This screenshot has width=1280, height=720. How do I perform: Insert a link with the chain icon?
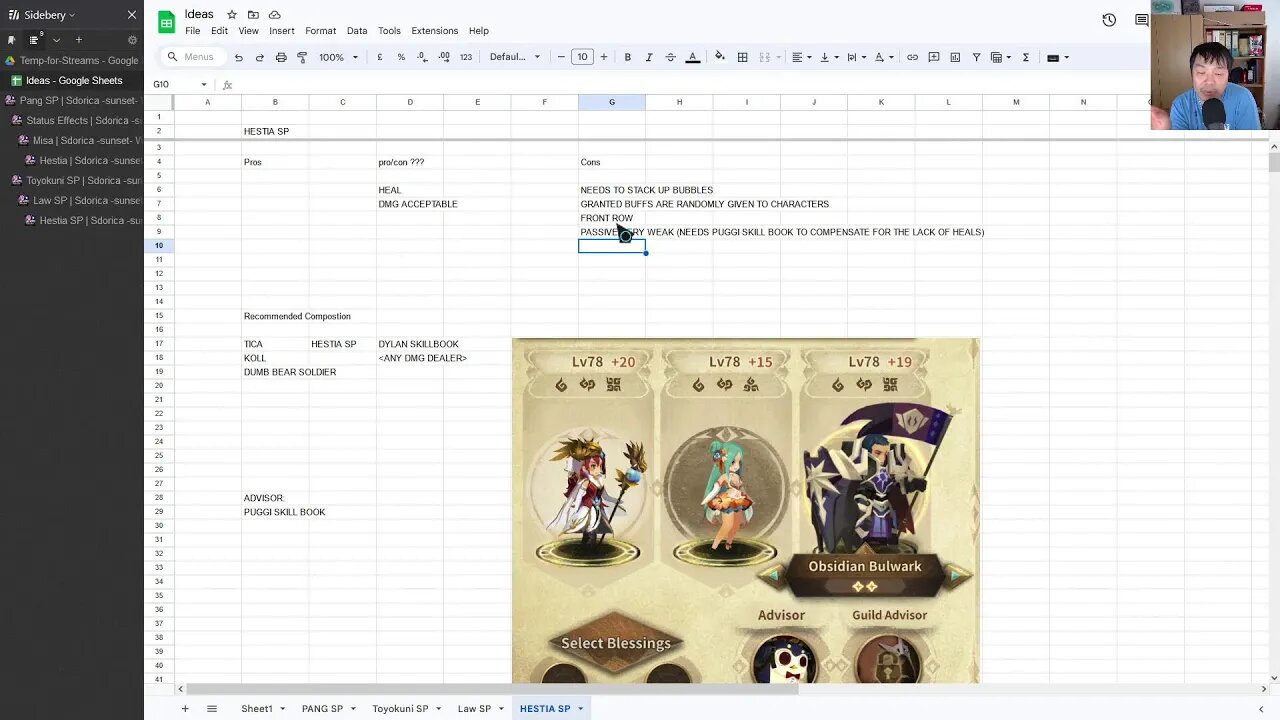pos(912,57)
